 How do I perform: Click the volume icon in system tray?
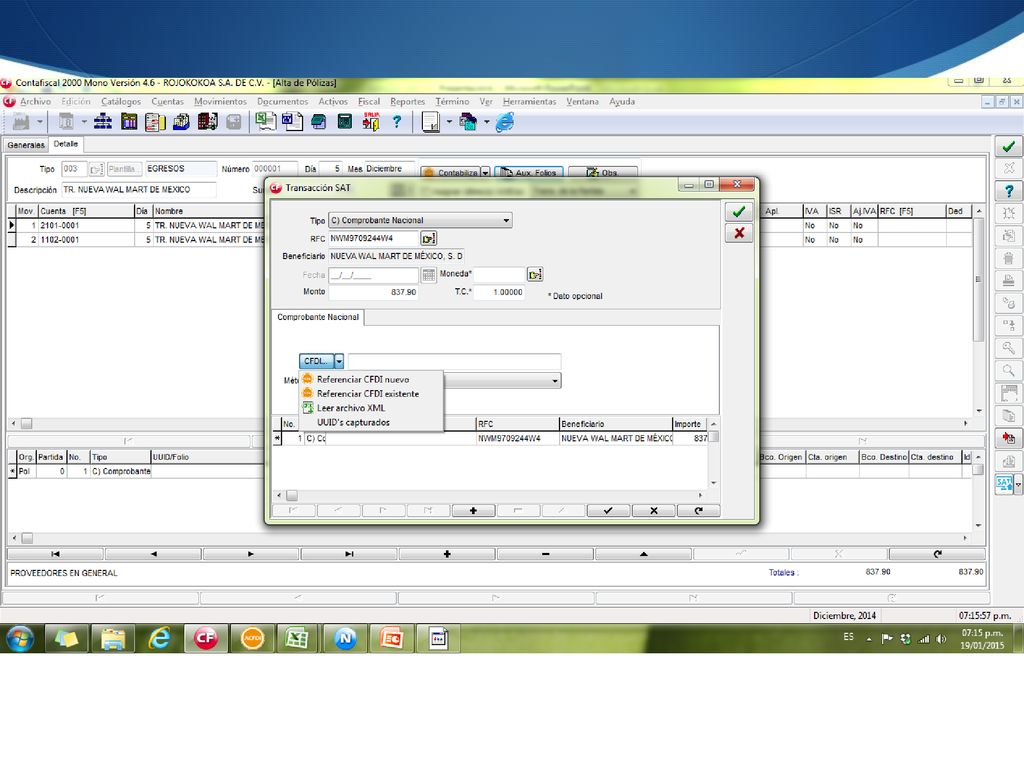(x=941, y=639)
